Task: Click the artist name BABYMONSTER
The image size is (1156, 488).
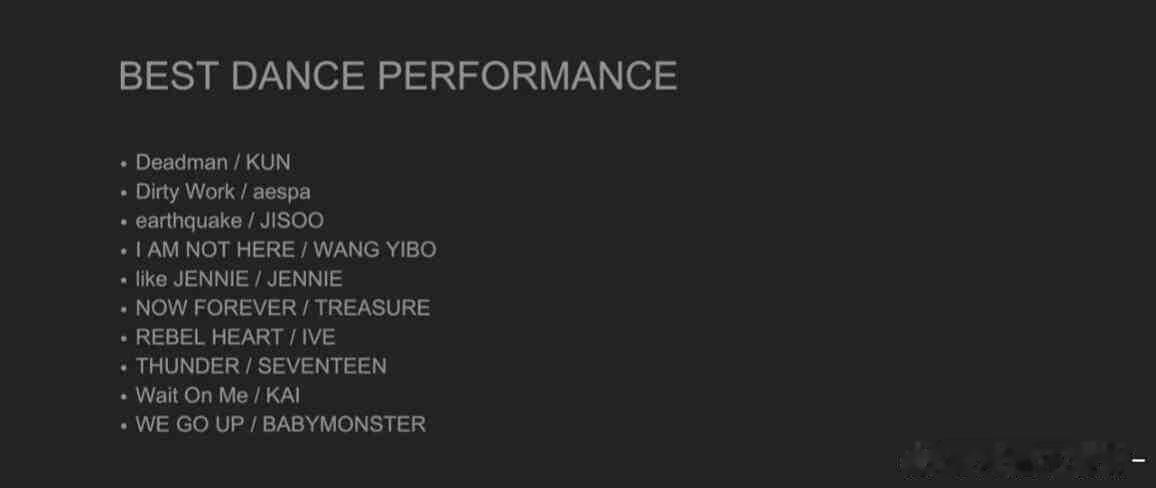Action: [x=344, y=424]
